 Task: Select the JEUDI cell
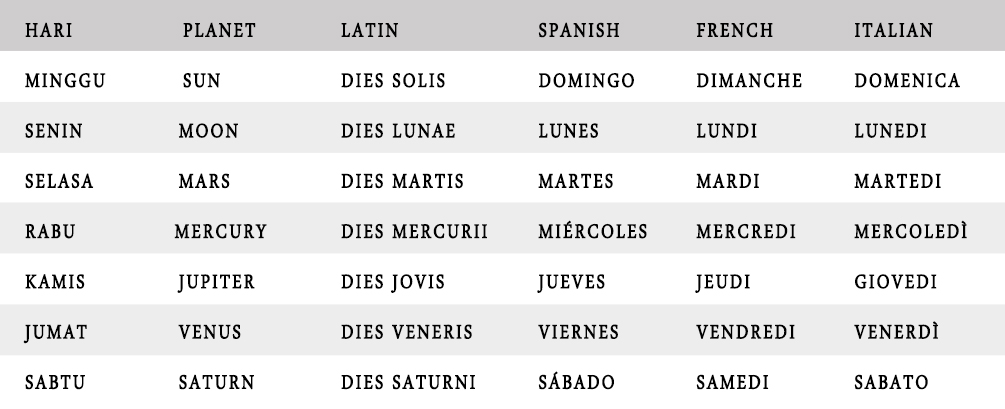[723, 282]
